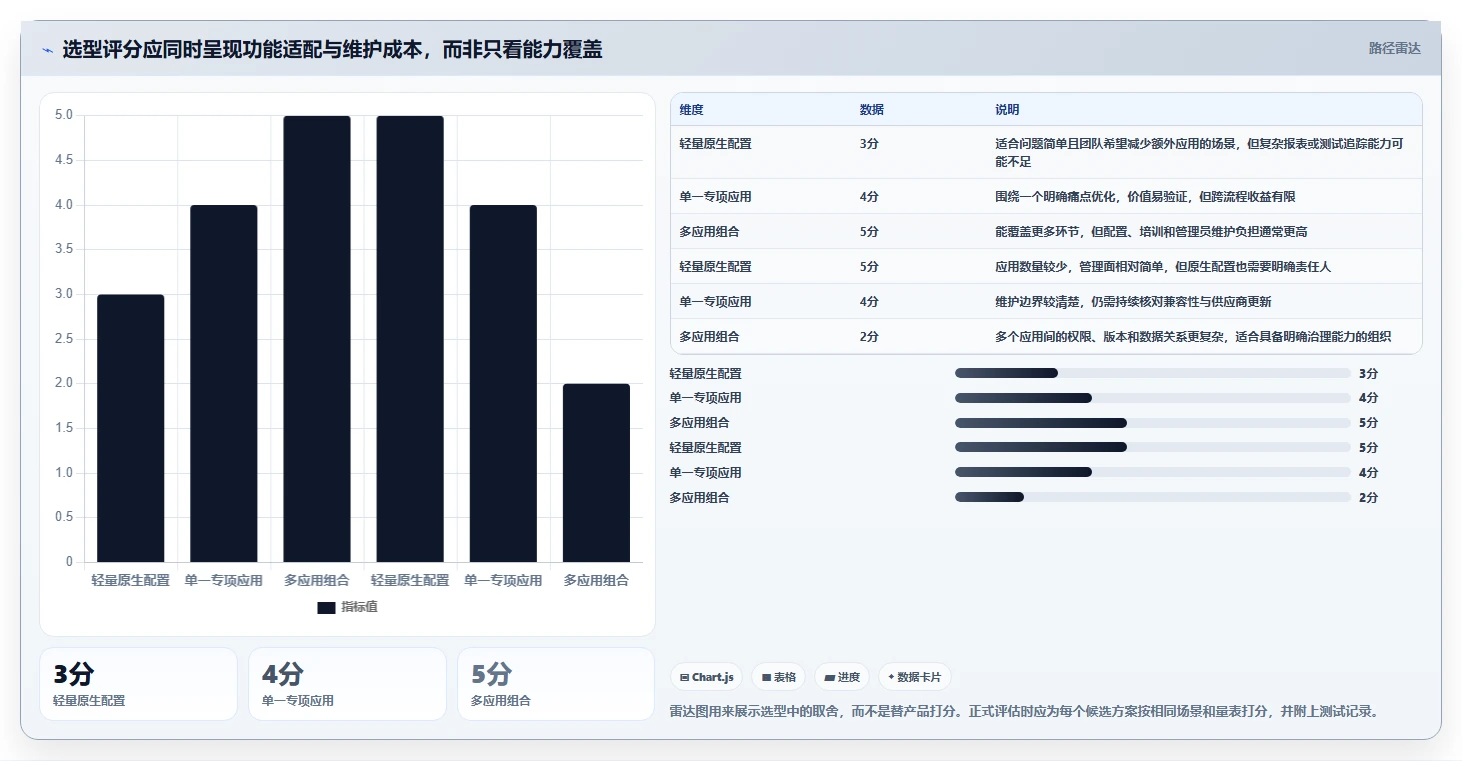
Task: Click the 多应用组合 progress bar at 5分
Action: tap(1152, 422)
